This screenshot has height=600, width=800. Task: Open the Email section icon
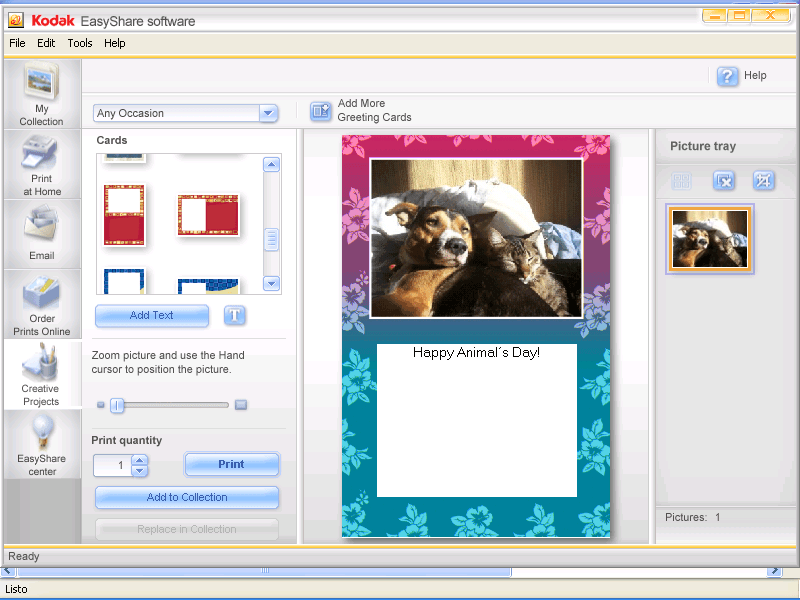(x=41, y=232)
